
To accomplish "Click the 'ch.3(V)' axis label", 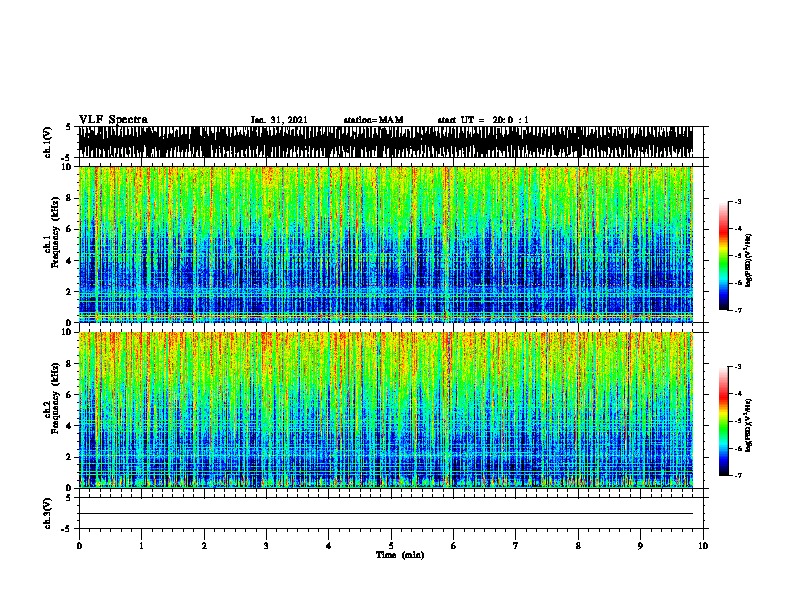I will click(x=47, y=513).
